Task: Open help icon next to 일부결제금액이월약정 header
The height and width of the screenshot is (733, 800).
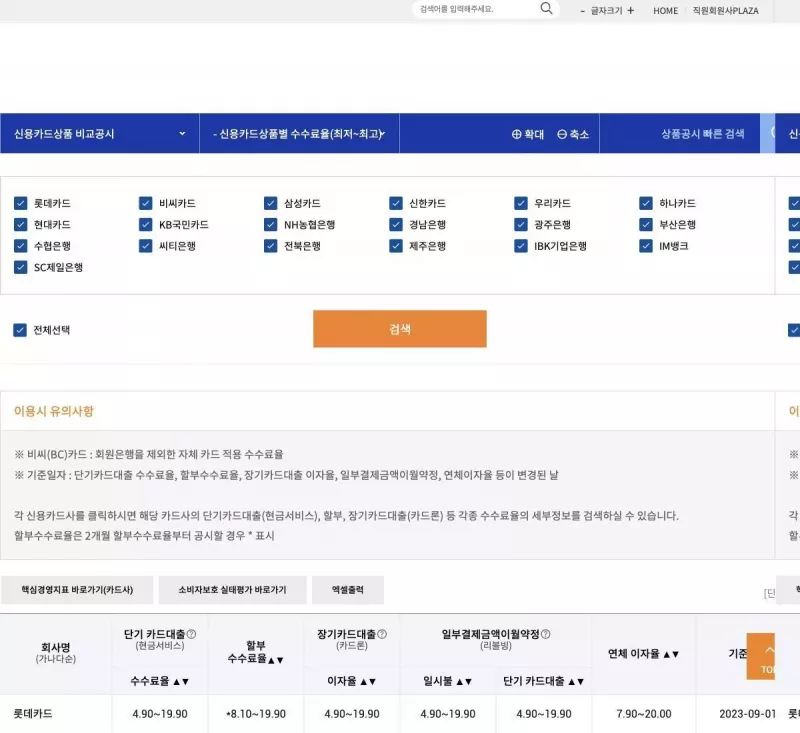Action: point(545,634)
